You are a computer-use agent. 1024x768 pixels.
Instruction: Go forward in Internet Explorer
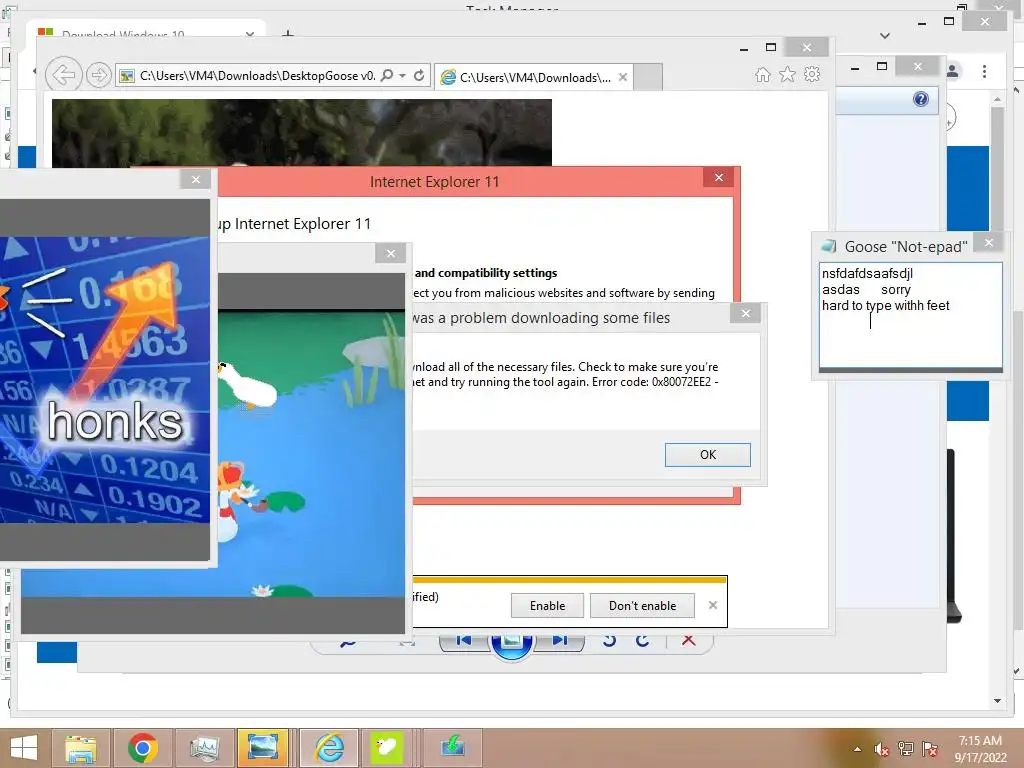click(99, 75)
